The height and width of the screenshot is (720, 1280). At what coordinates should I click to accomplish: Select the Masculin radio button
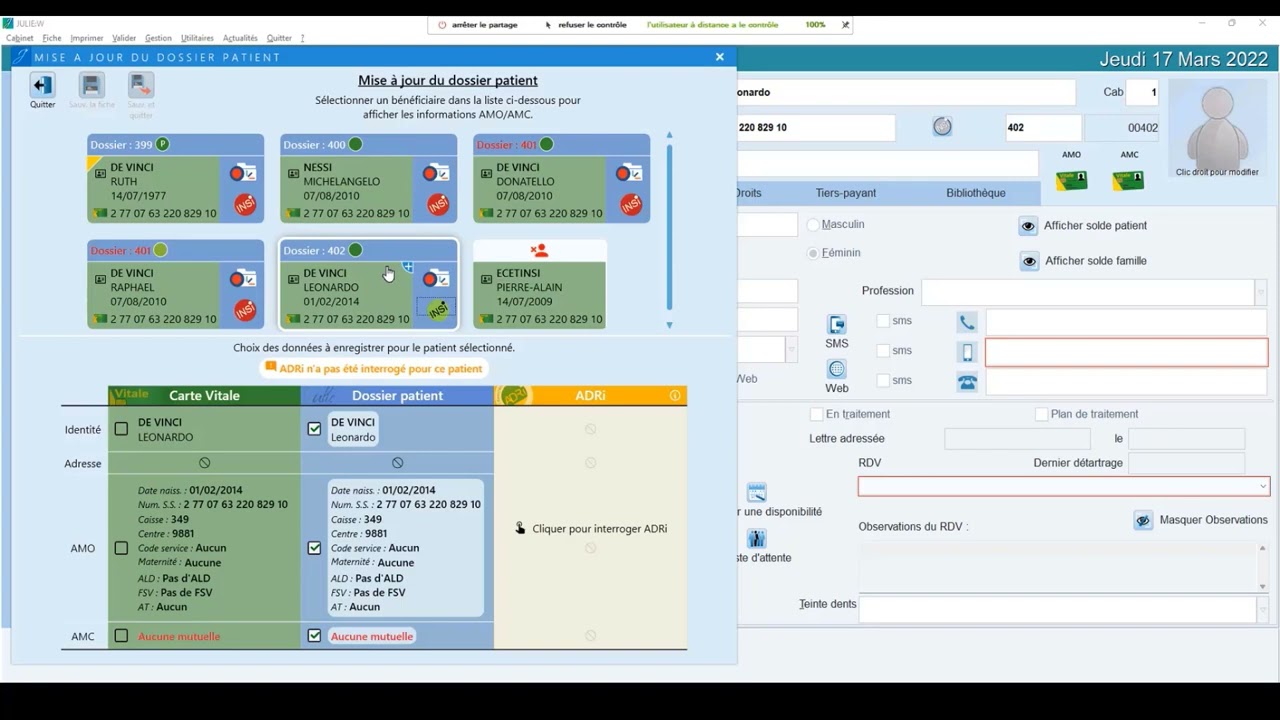point(813,225)
